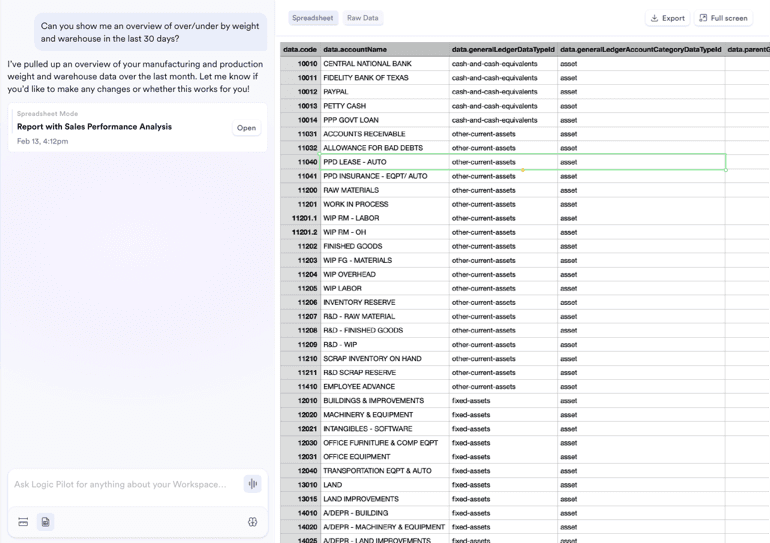Select the data.generalLedgerDataTypeId column header
The height and width of the screenshot is (543, 770).
tap(503, 50)
